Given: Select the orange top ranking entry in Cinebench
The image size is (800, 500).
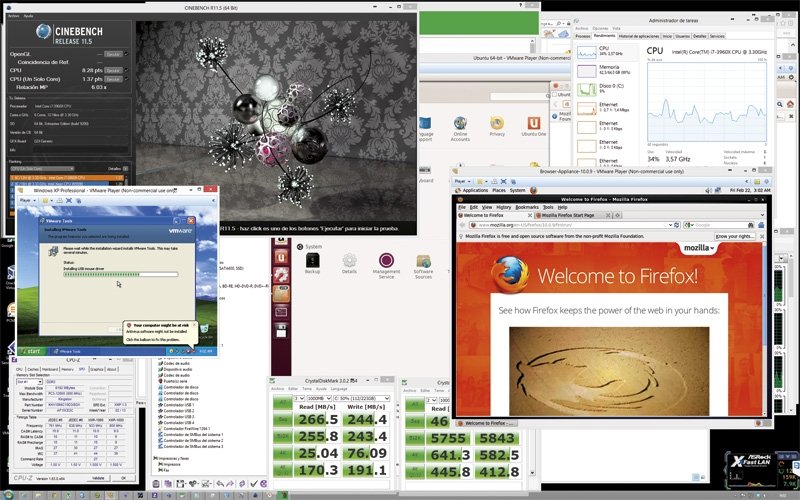Looking at the screenshot, I should click(67, 178).
